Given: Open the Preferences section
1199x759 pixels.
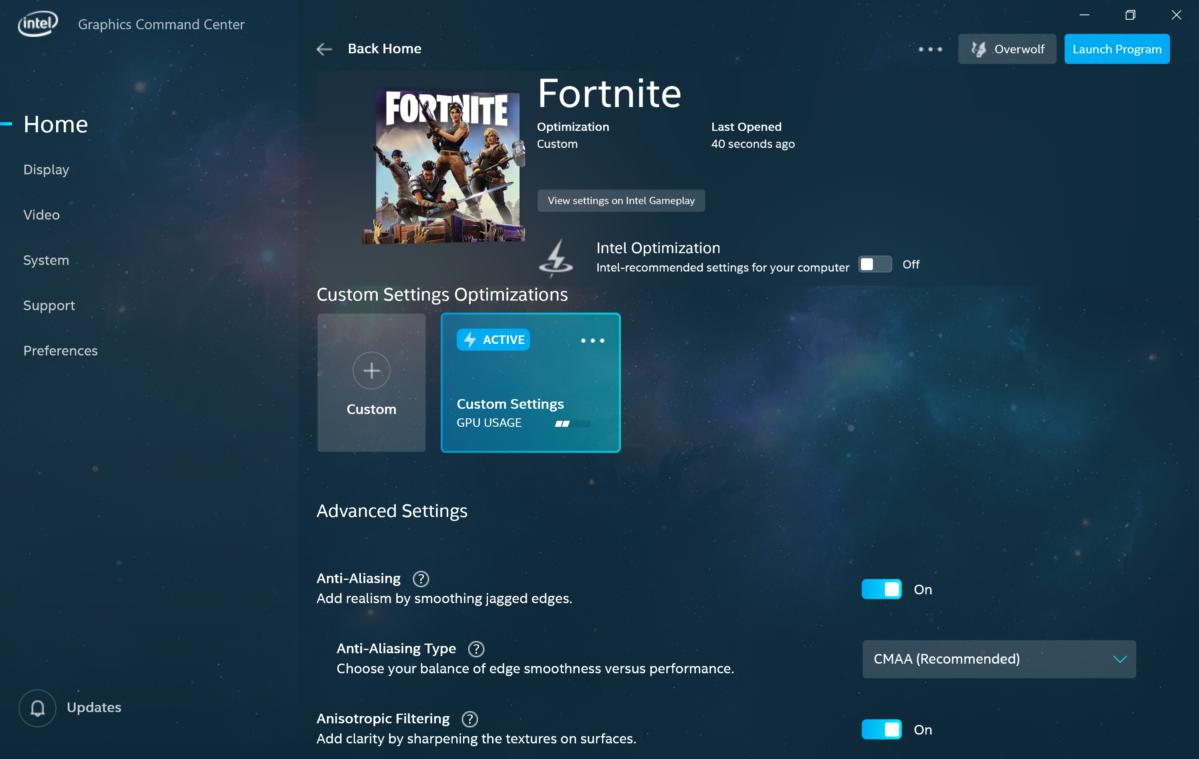Looking at the screenshot, I should [x=60, y=351].
